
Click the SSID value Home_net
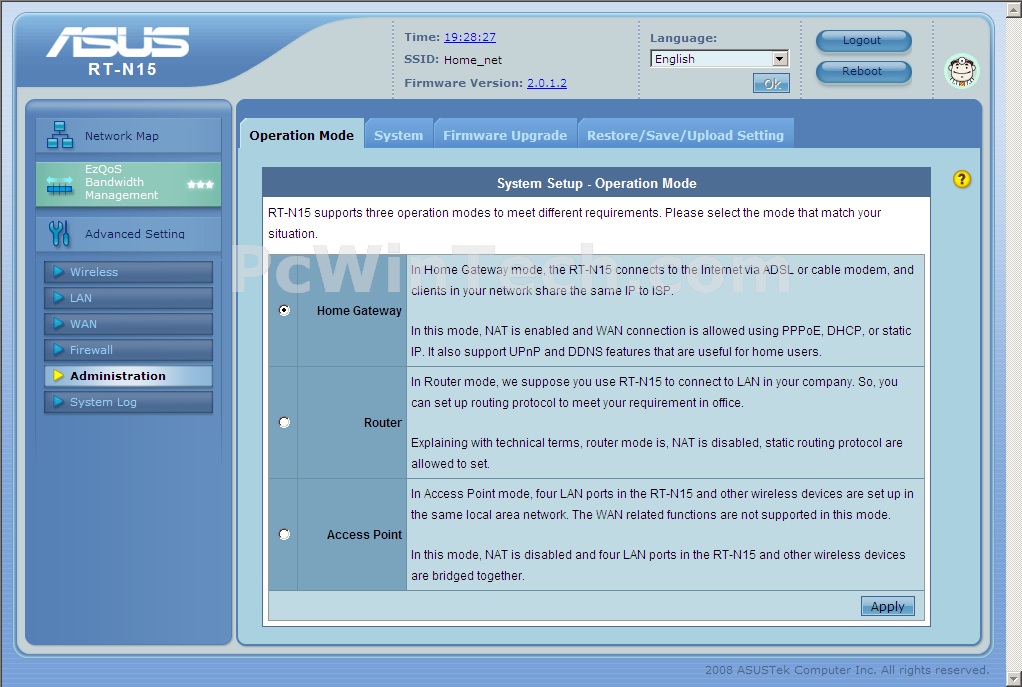coord(473,60)
